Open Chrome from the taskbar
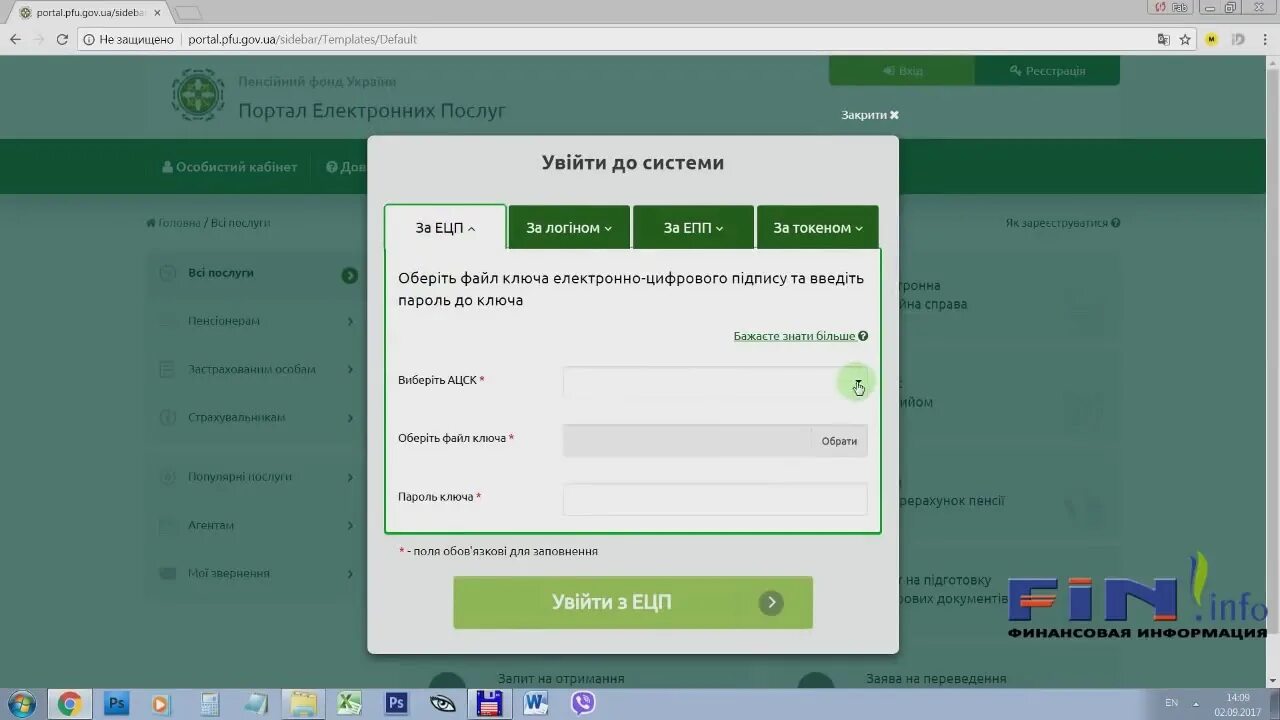1280x720 pixels. (x=69, y=704)
